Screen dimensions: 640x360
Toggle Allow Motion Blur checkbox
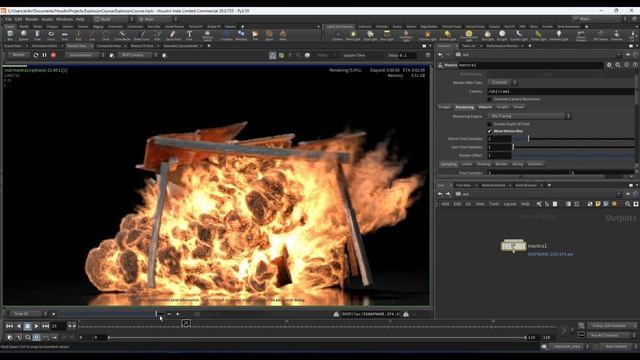click(490, 131)
